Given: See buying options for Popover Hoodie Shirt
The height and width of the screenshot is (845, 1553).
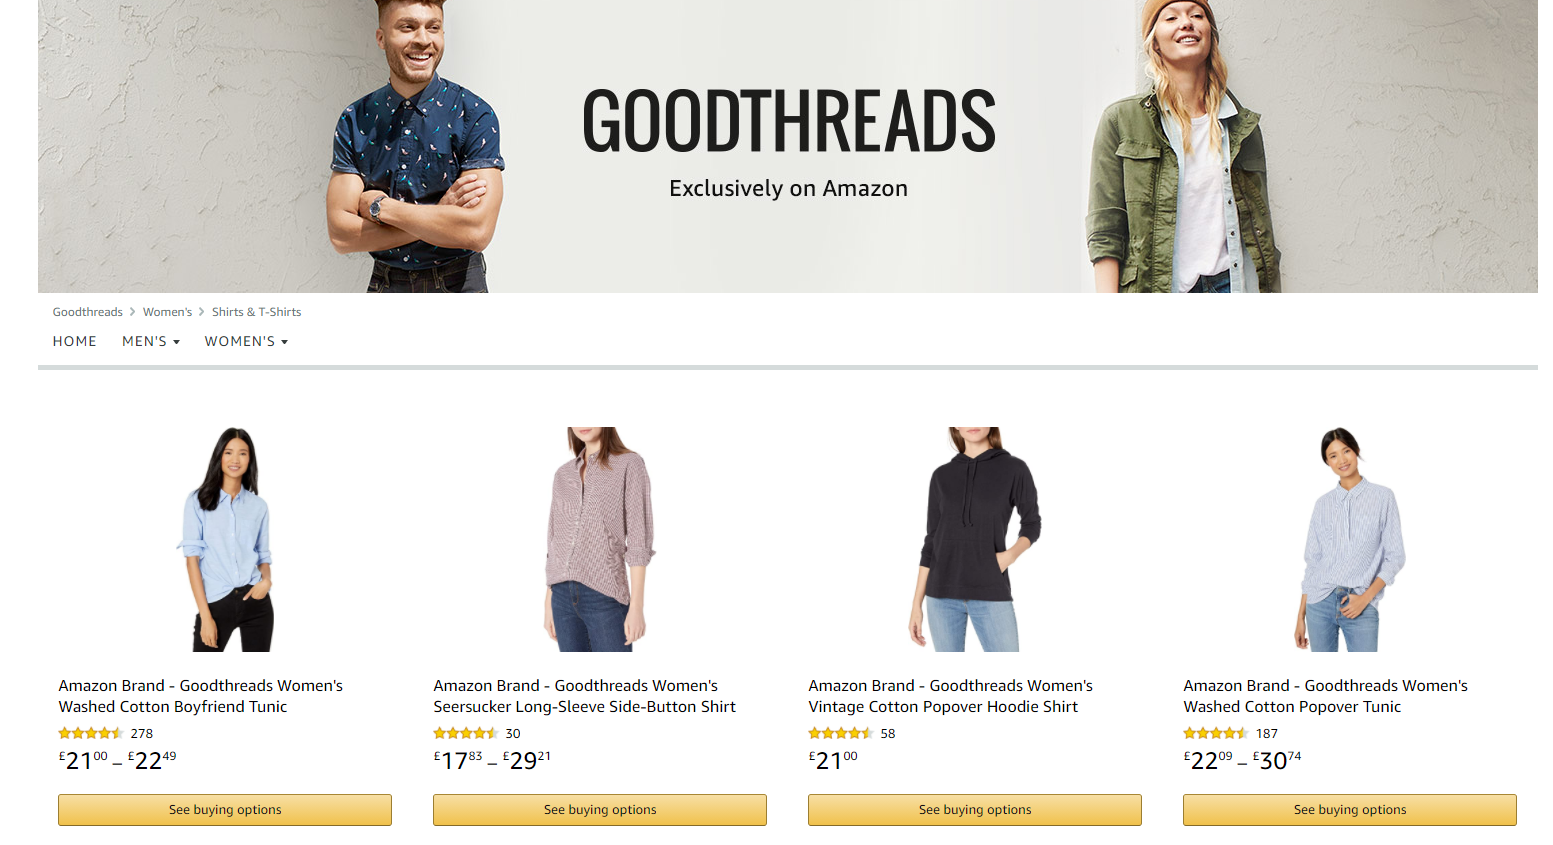Looking at the screenshot, I should click(975, 810).
